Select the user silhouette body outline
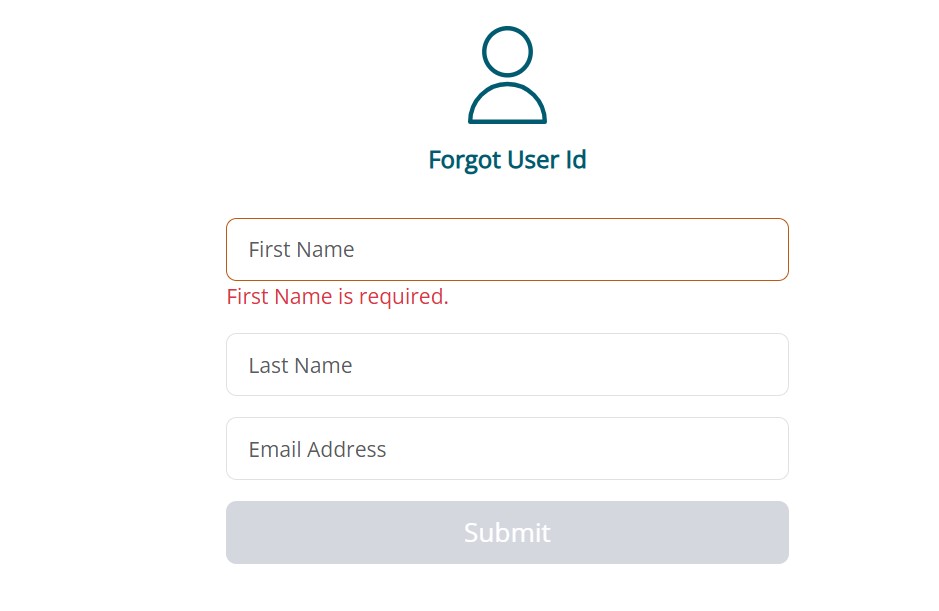 point(507,105)
